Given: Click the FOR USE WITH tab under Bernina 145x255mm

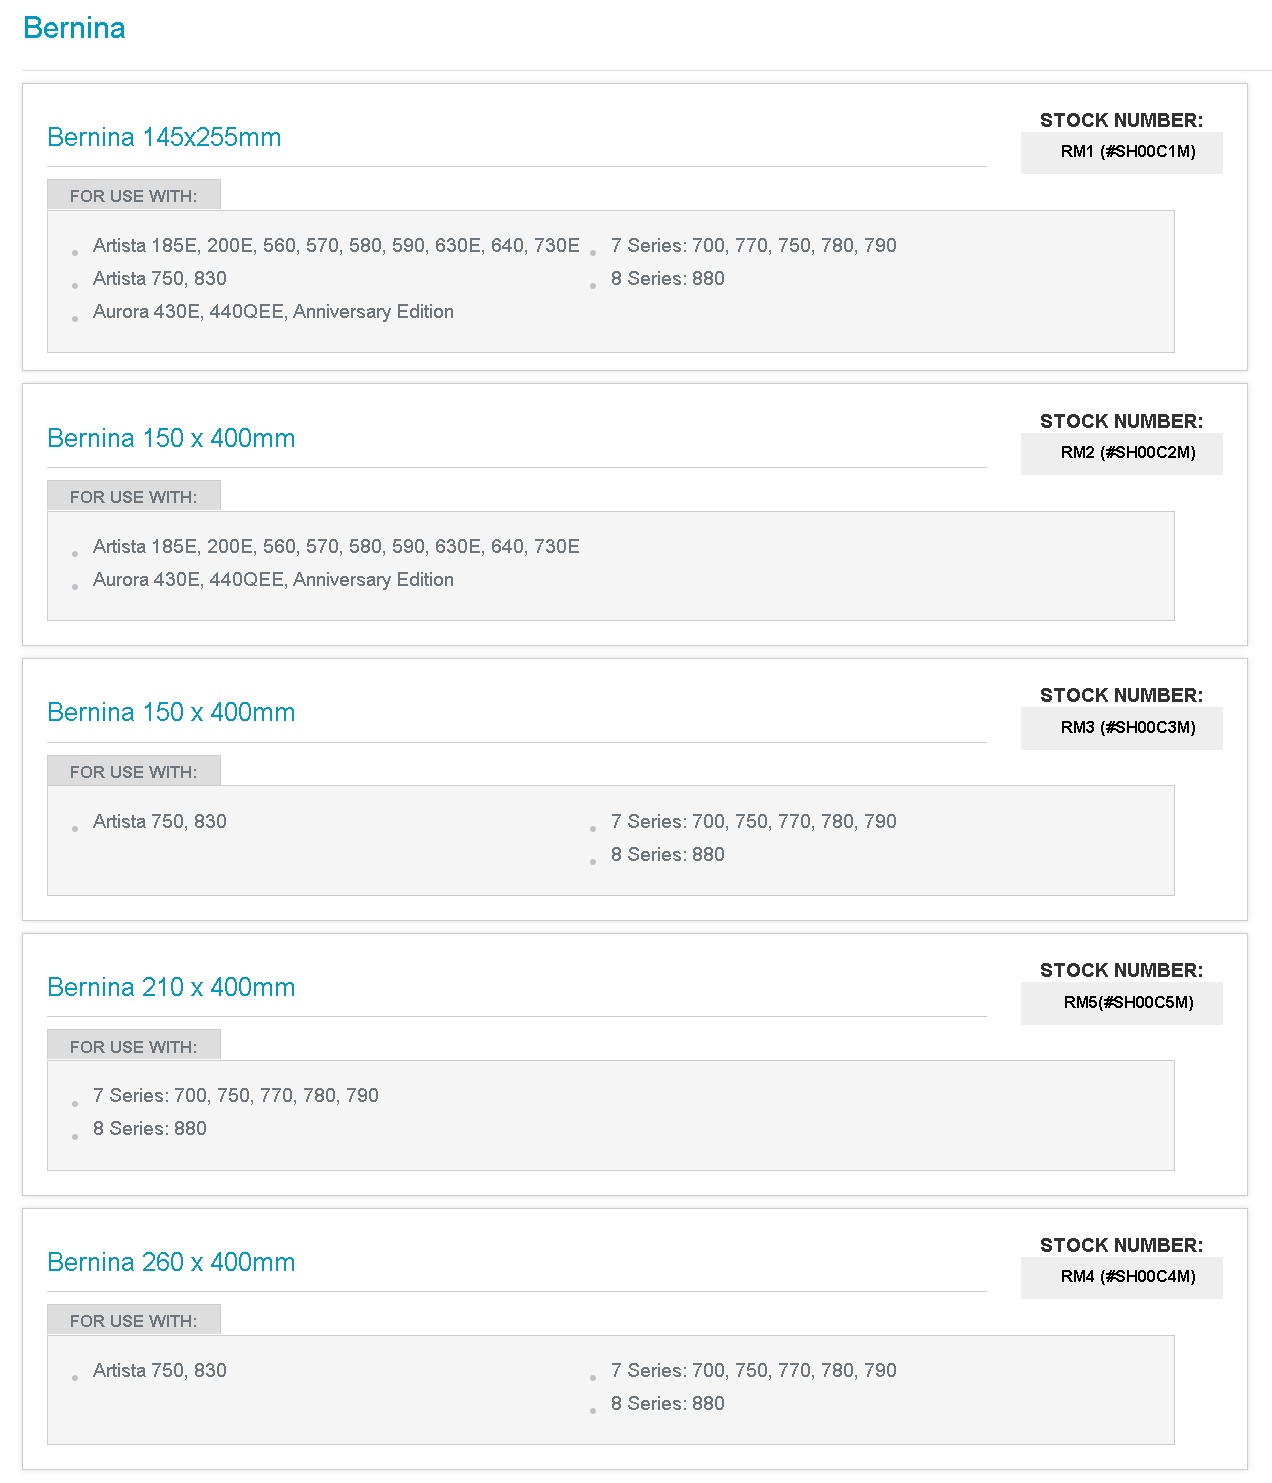Looking at the screenshot, I should click(133, 196).
